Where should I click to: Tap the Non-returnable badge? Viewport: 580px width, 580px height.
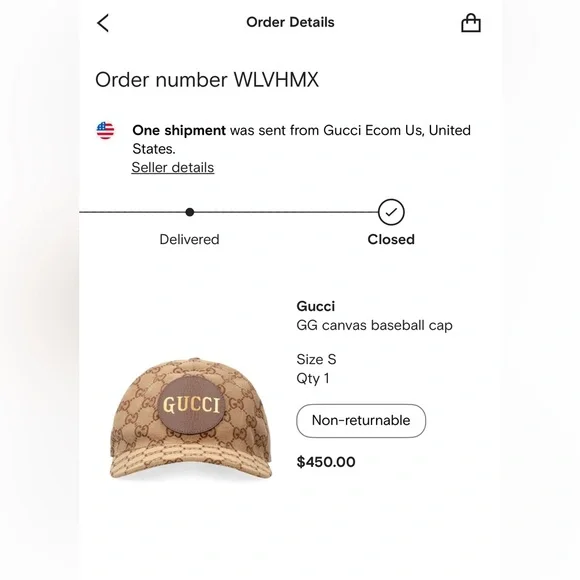(x=361, y=421)
